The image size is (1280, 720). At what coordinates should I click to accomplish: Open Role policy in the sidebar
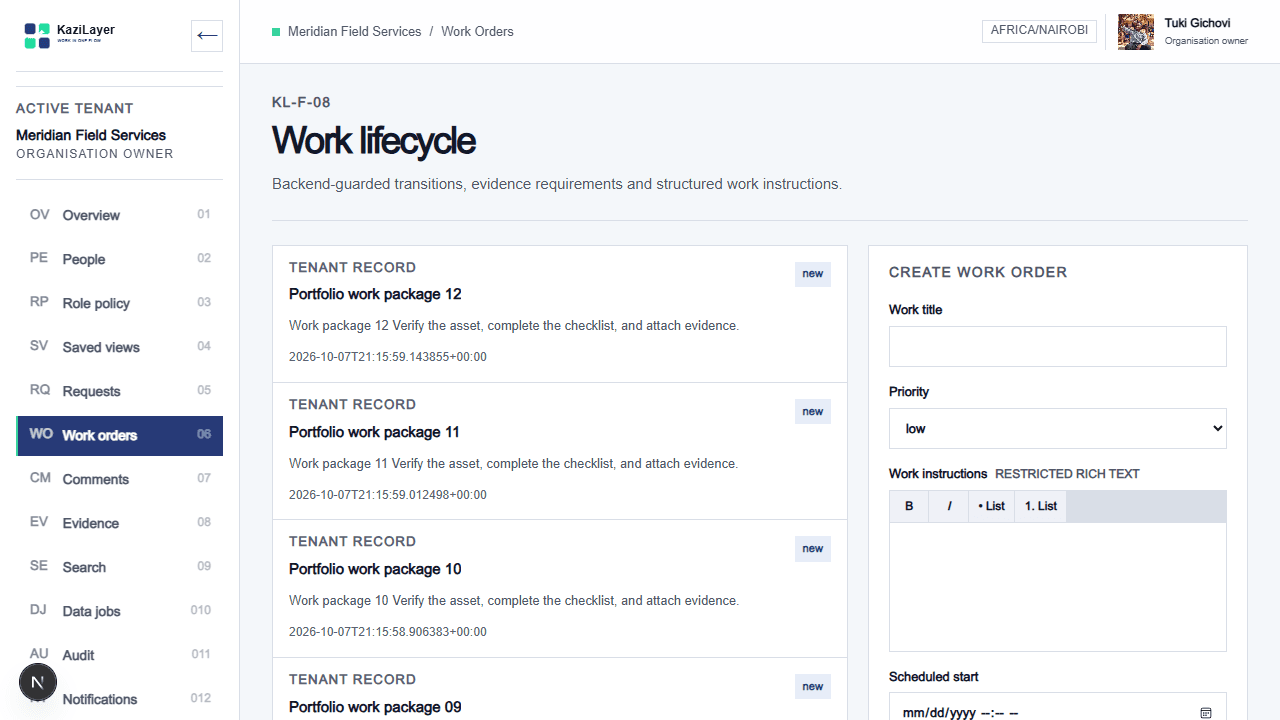(120, 303)
